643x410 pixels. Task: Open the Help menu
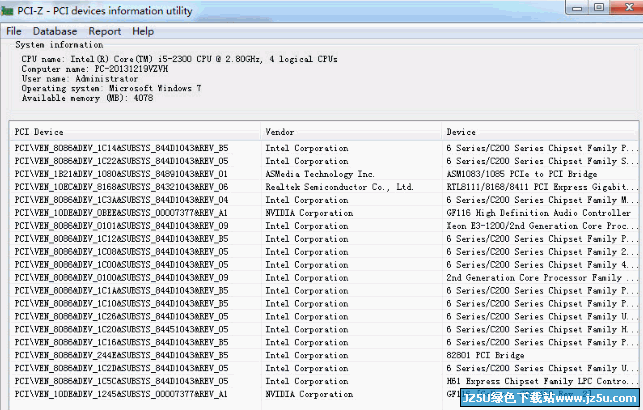coord(143,31)
